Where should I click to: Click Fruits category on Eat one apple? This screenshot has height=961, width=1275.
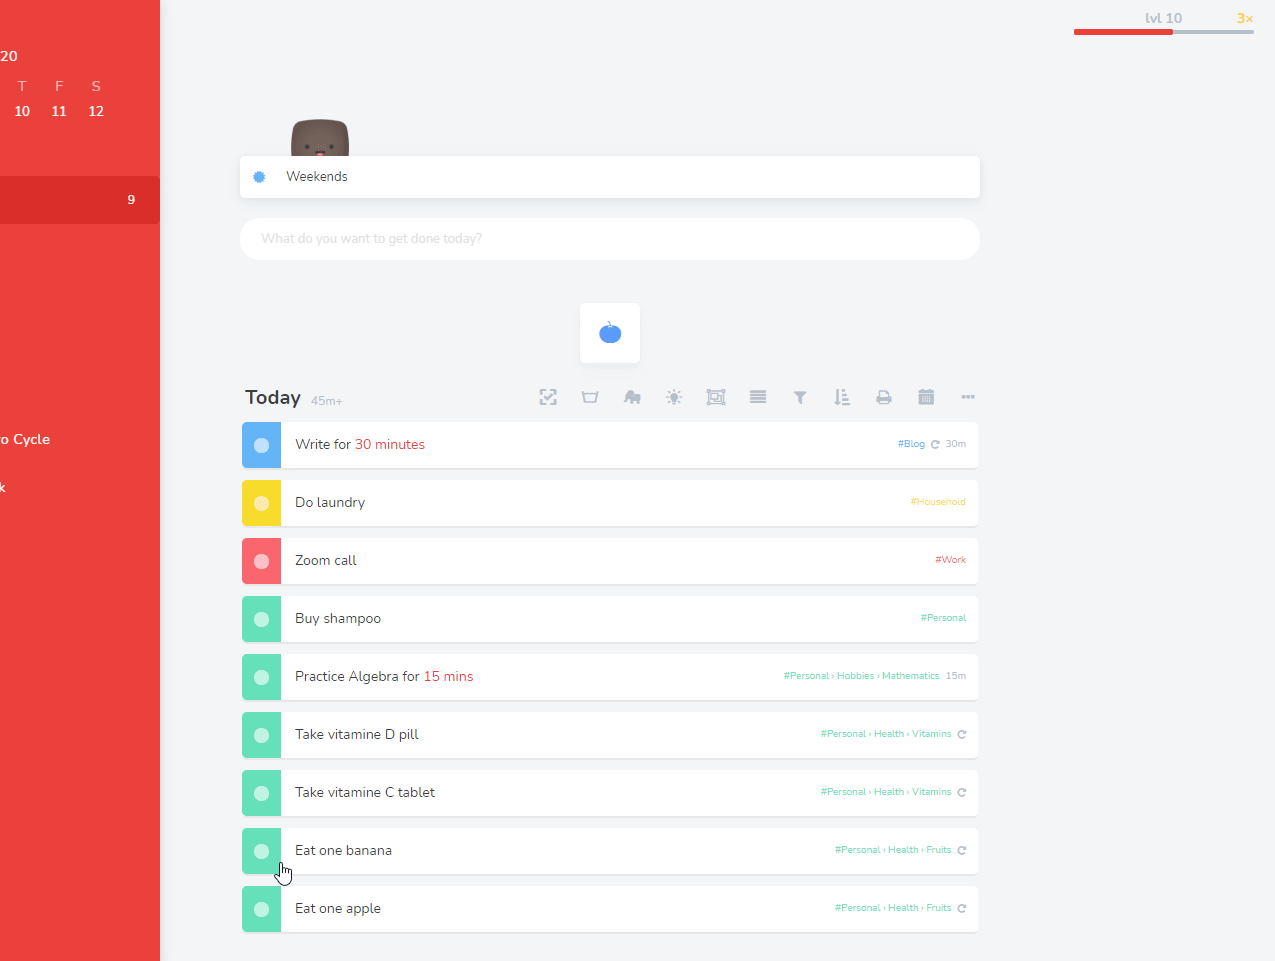pos(939,908)
